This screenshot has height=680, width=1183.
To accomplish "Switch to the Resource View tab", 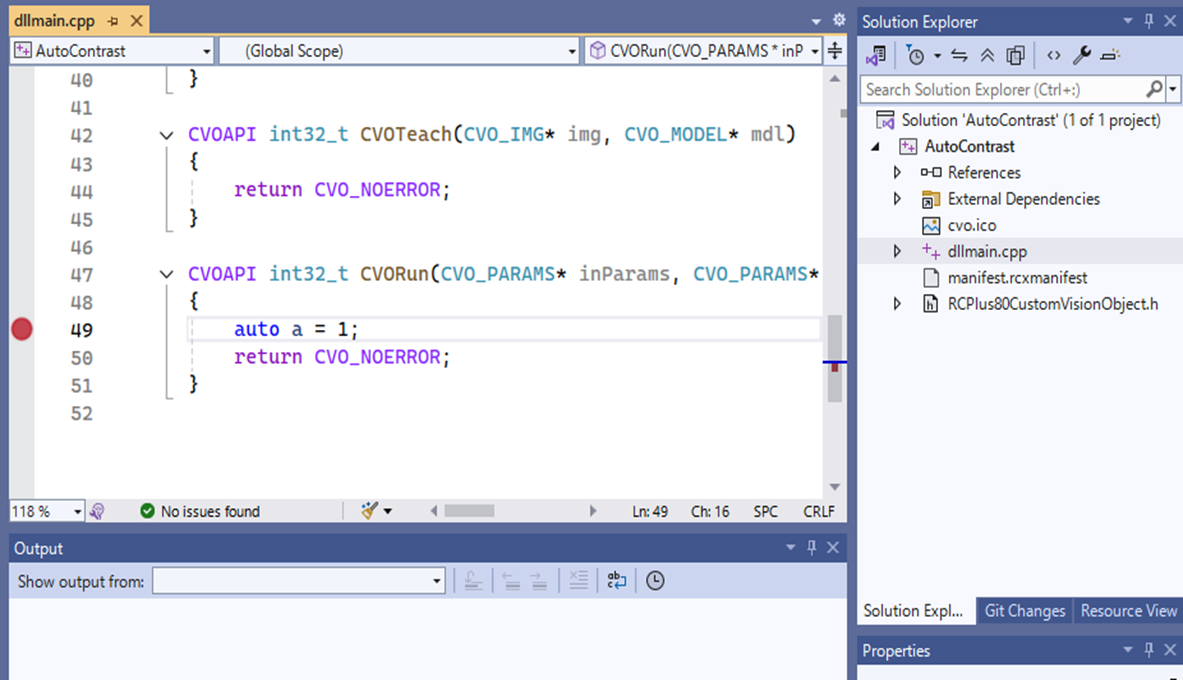I will [x=1128, y=611].
